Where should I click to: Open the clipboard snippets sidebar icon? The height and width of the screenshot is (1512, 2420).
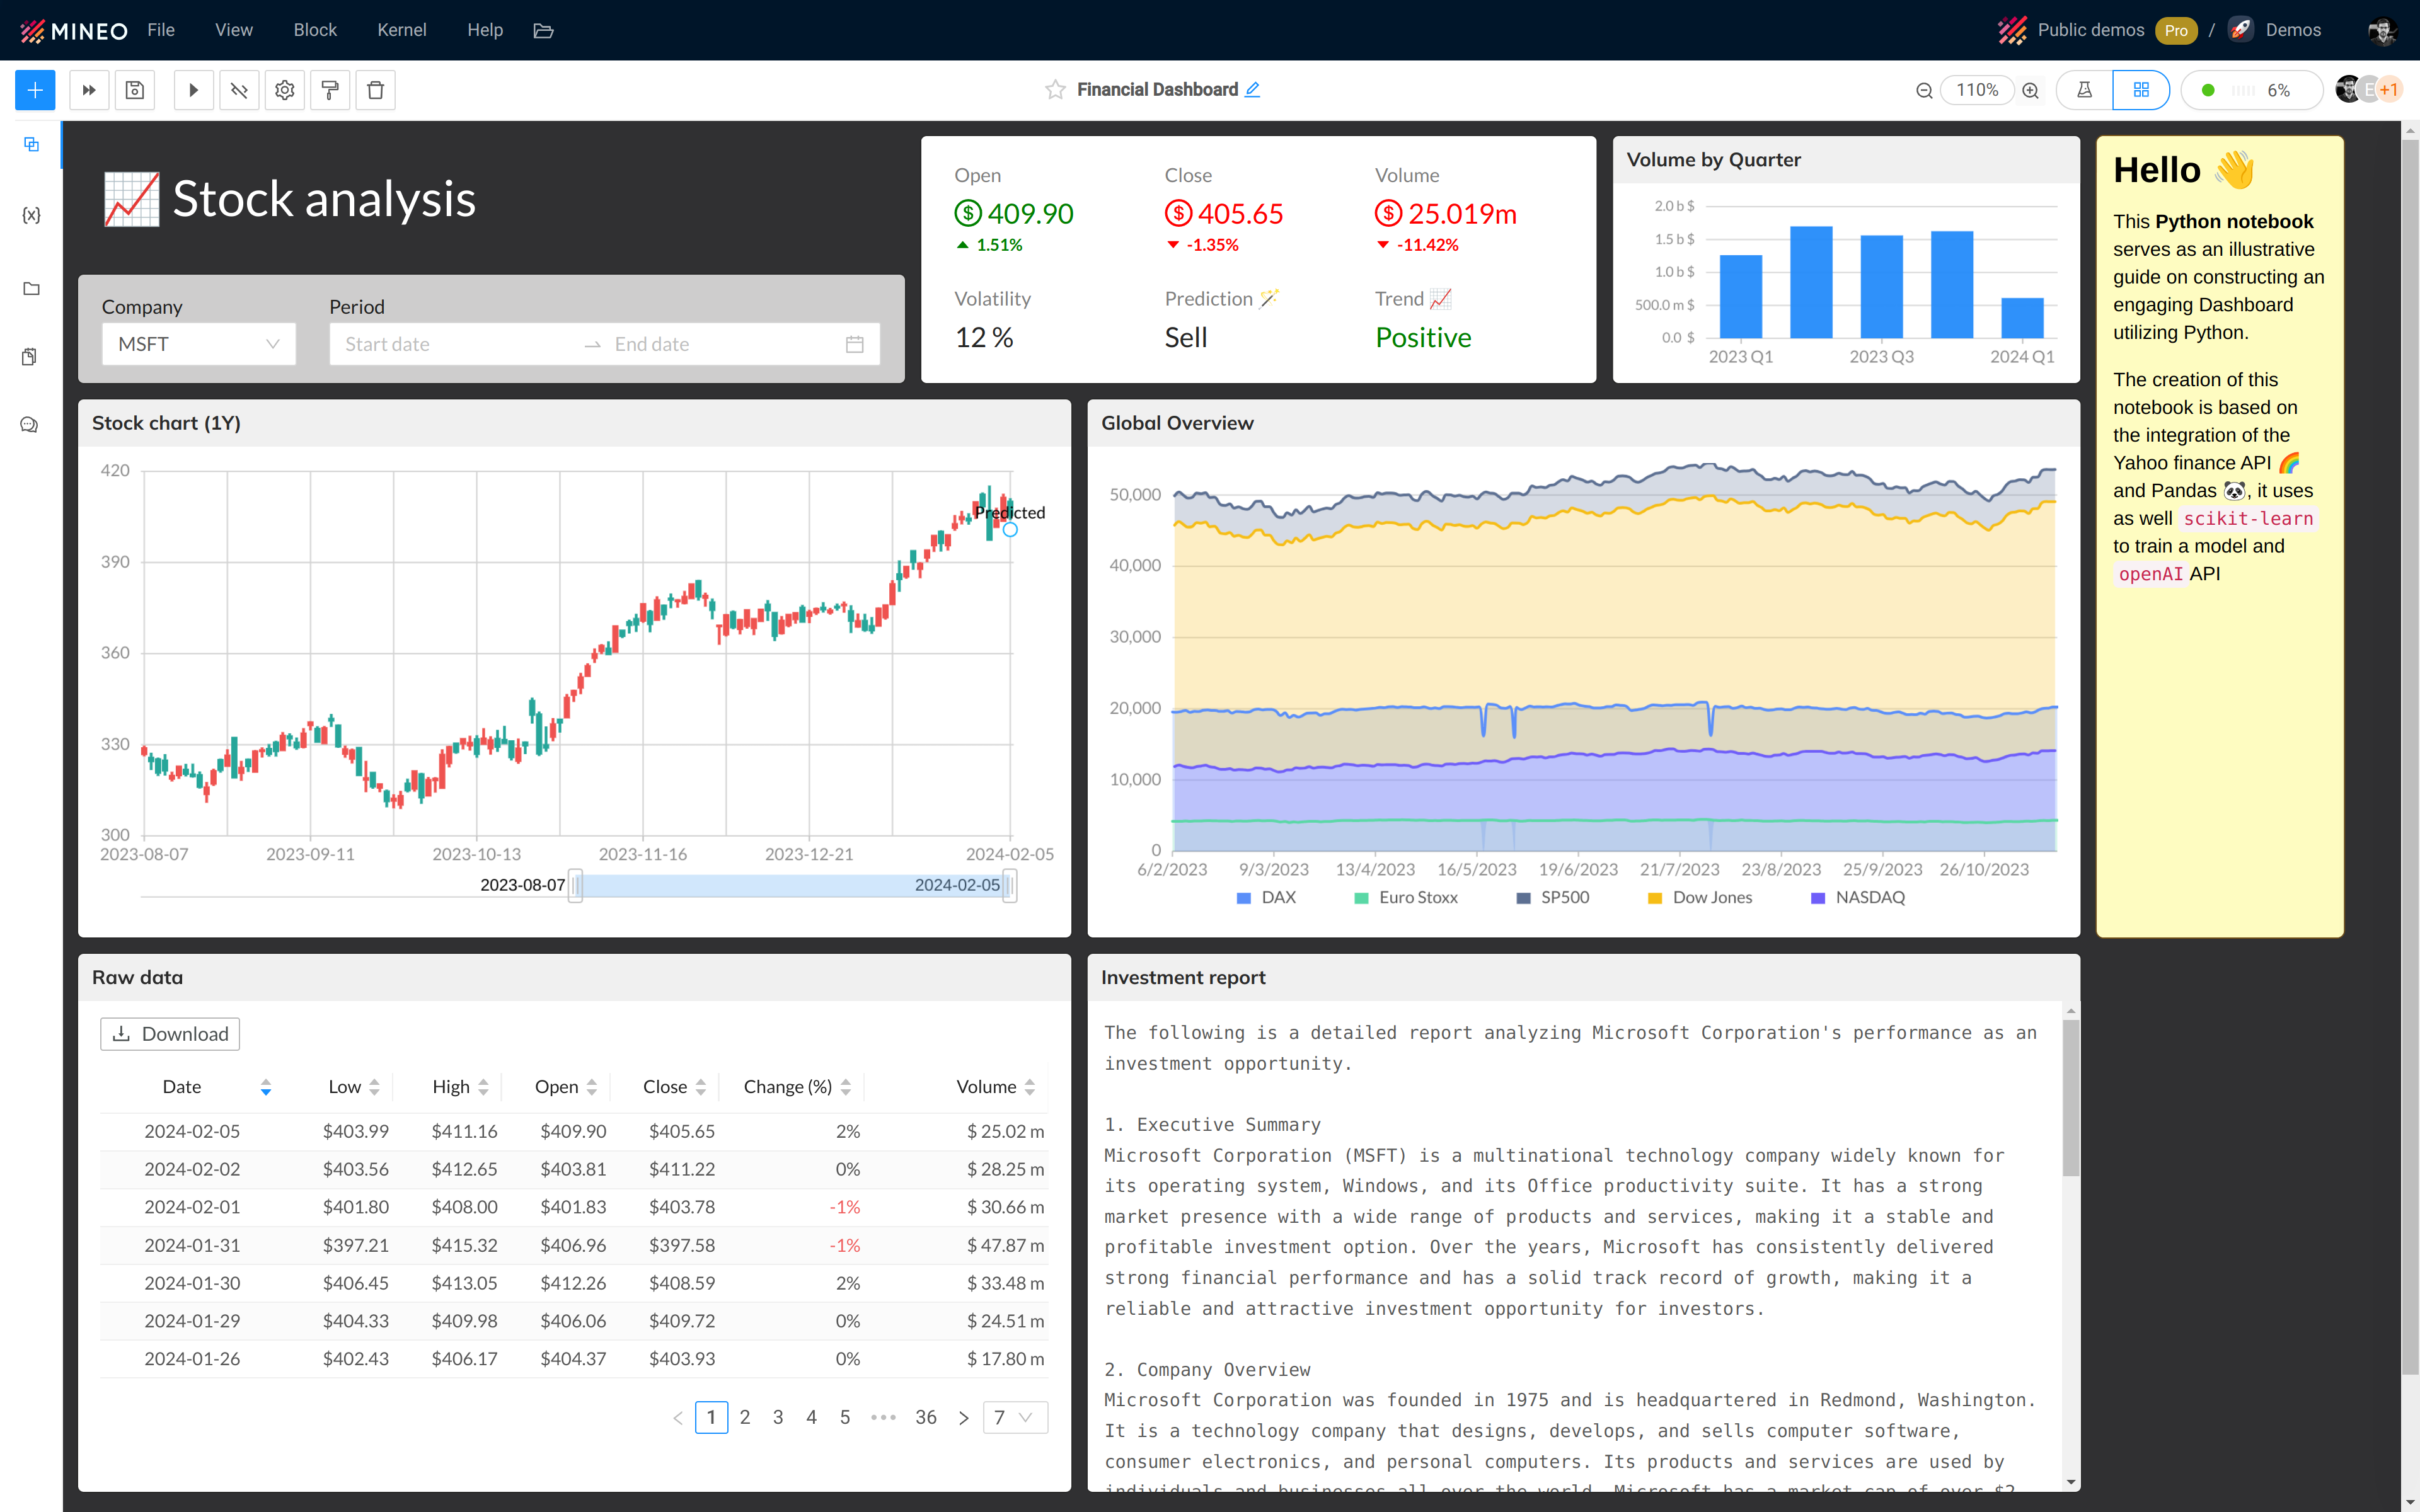coord(30,357)
